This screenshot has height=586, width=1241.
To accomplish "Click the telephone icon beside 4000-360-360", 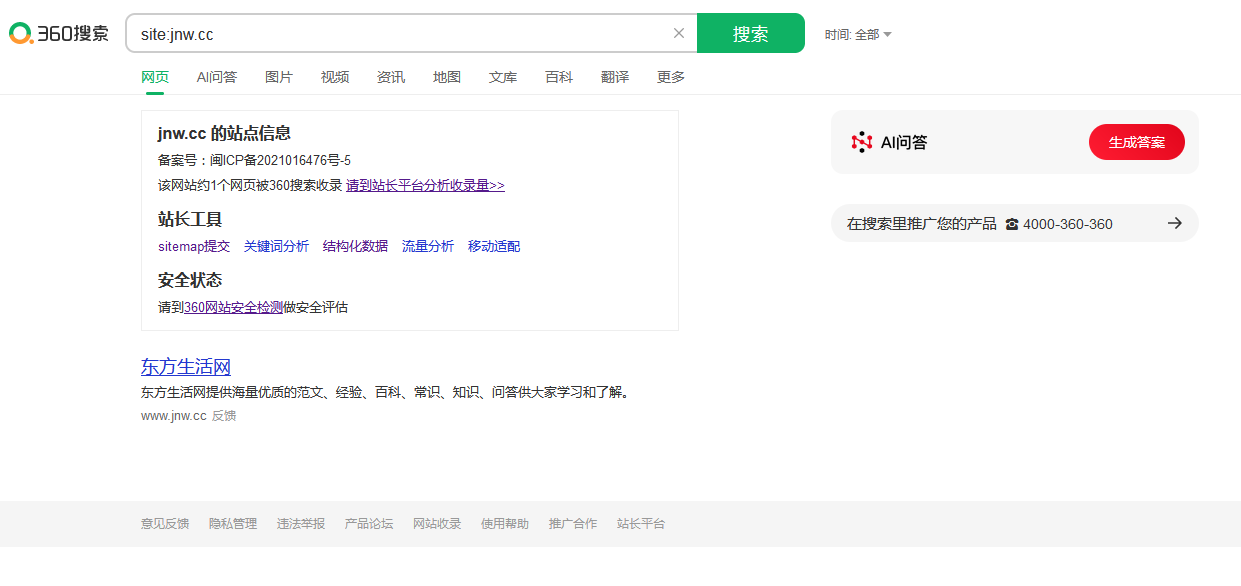I will click(x=1012, y=224).
